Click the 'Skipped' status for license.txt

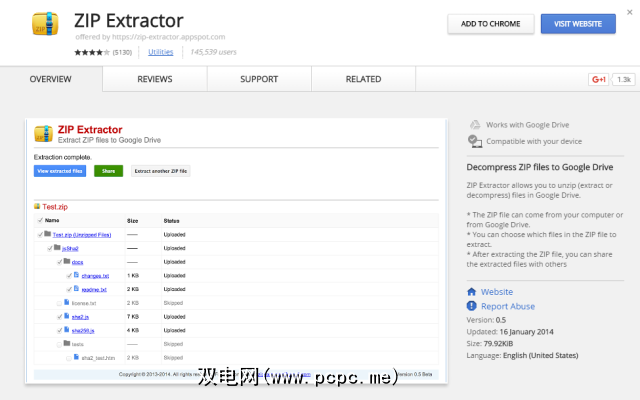point(173,303)
